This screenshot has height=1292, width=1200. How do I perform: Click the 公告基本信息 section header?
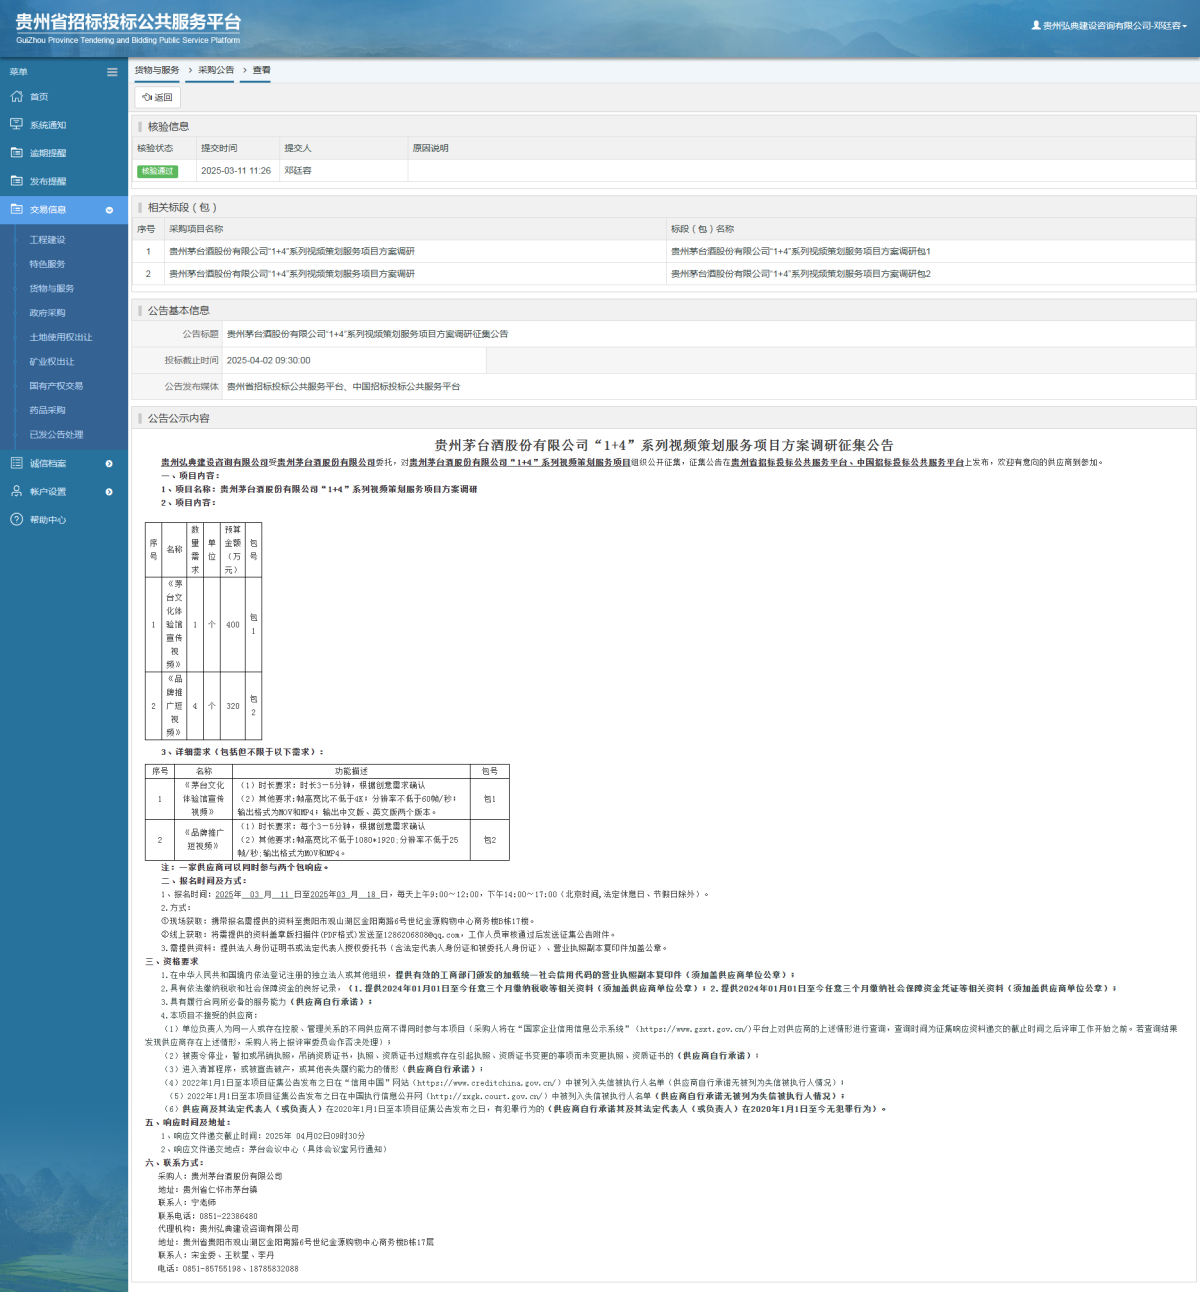pos(179,311)
